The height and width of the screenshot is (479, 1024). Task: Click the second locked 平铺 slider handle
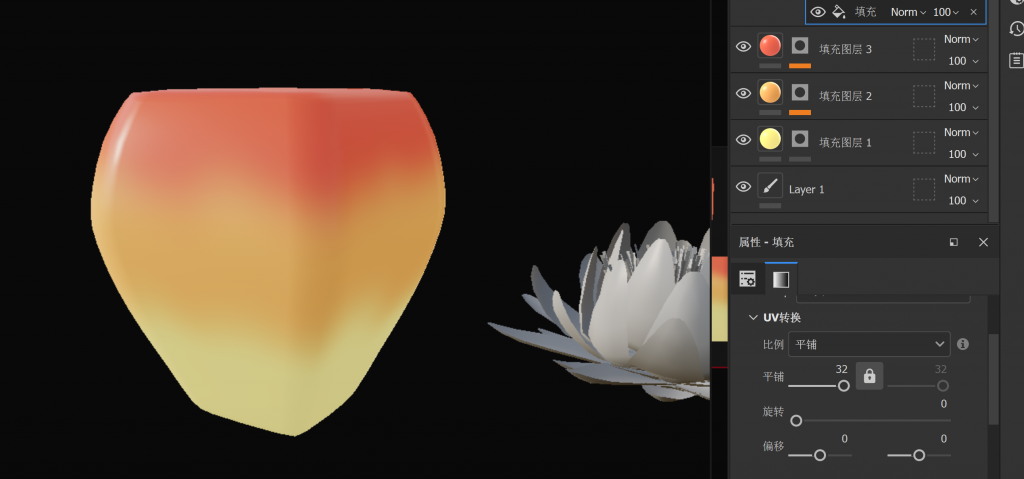942,386
